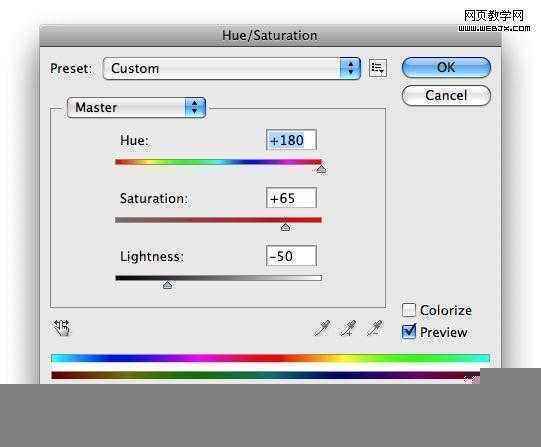Click into the Saturation value field

pos(291,198)
